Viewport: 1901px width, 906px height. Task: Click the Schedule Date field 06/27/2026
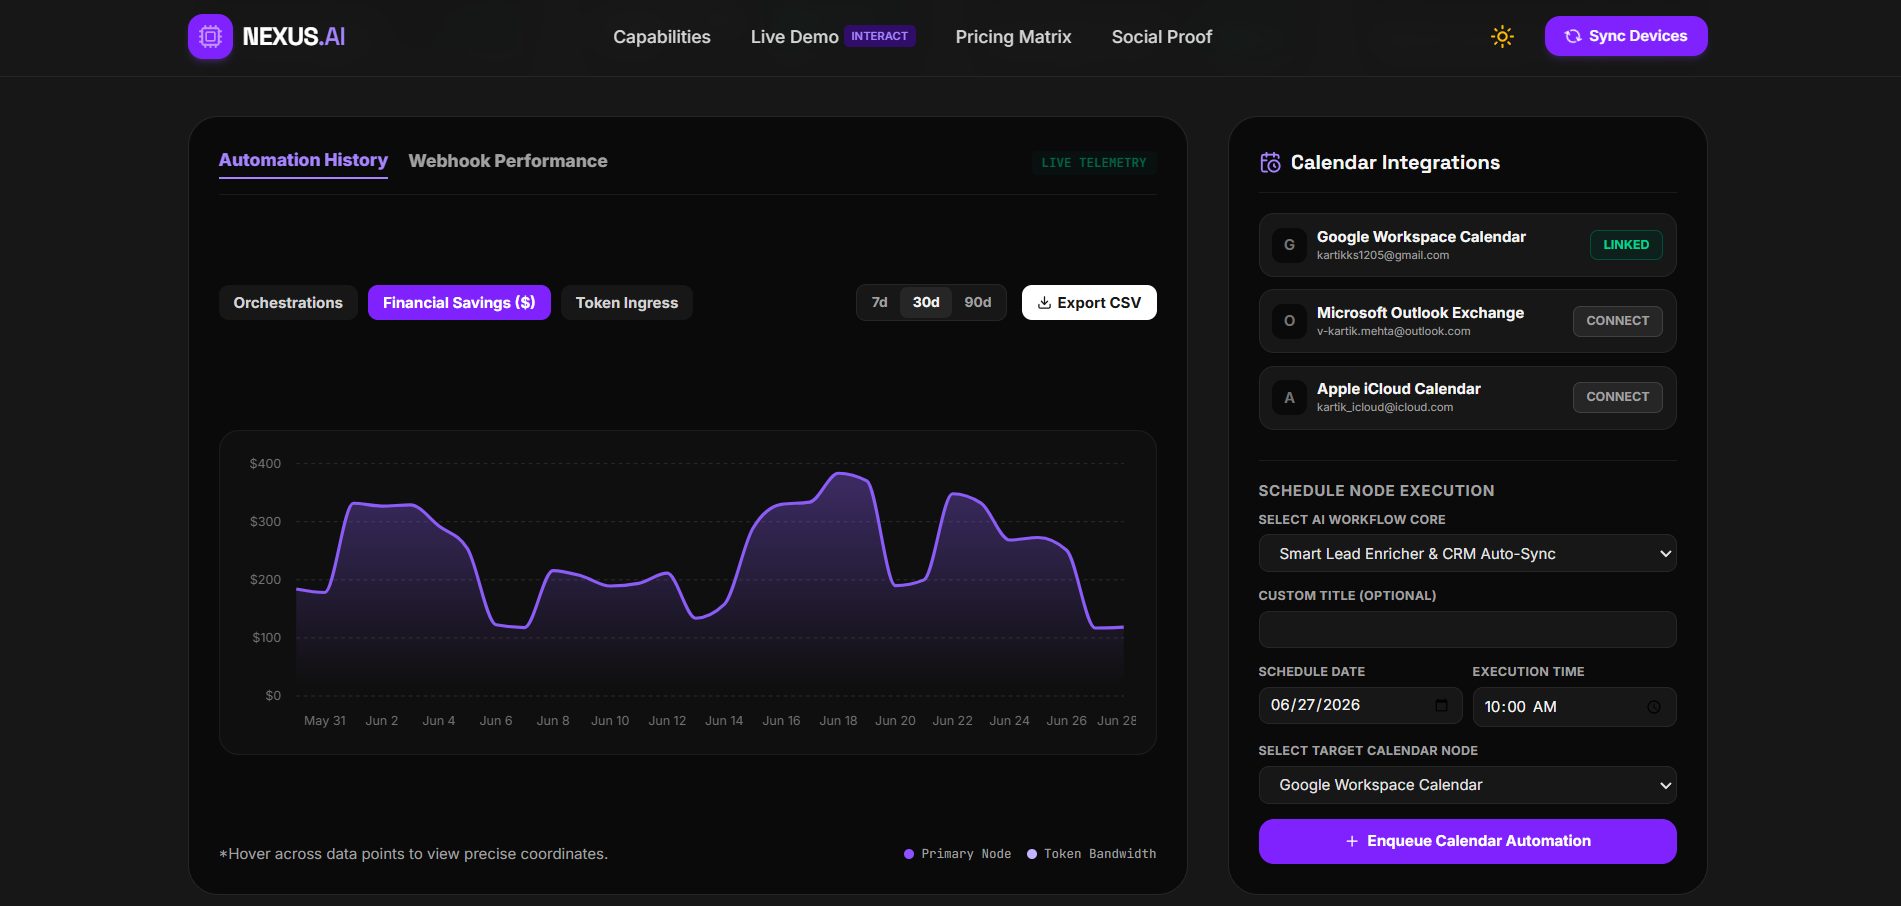tap(1360, 705)
